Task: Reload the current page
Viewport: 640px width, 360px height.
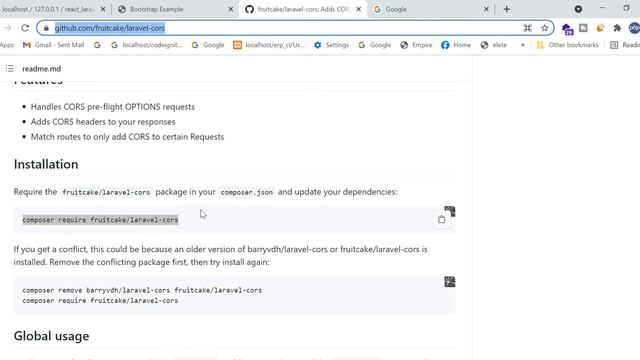Action: 25,28
